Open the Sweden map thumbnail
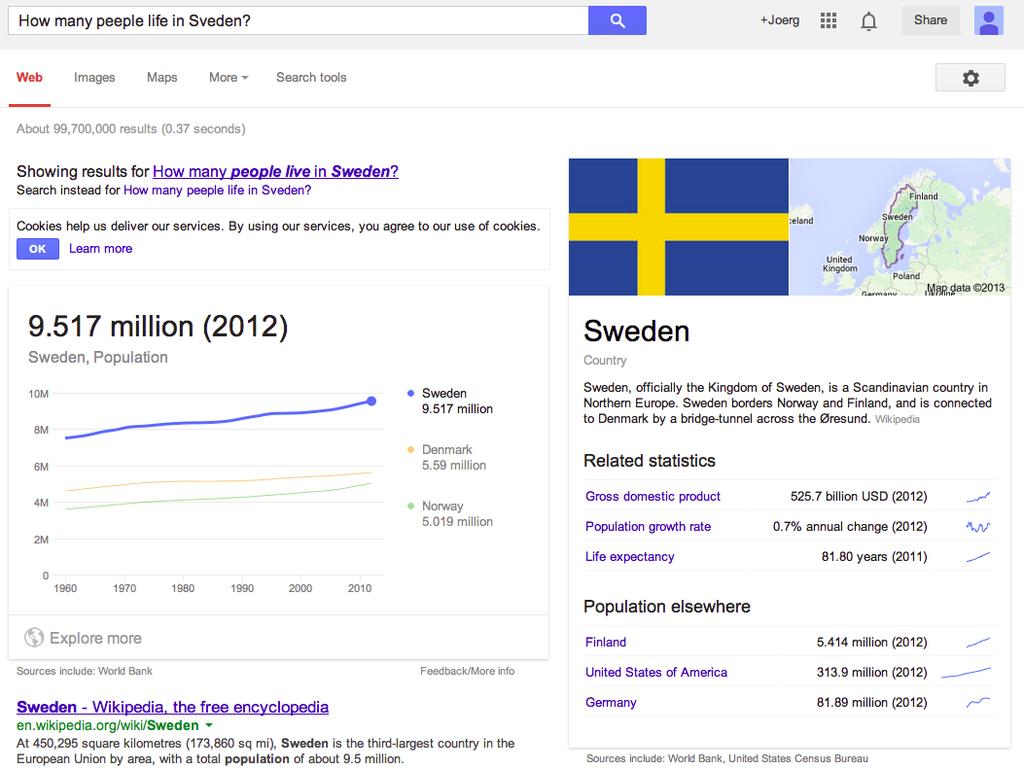The height and width of the screenshot is (769, 1024). tap(900, 227)
